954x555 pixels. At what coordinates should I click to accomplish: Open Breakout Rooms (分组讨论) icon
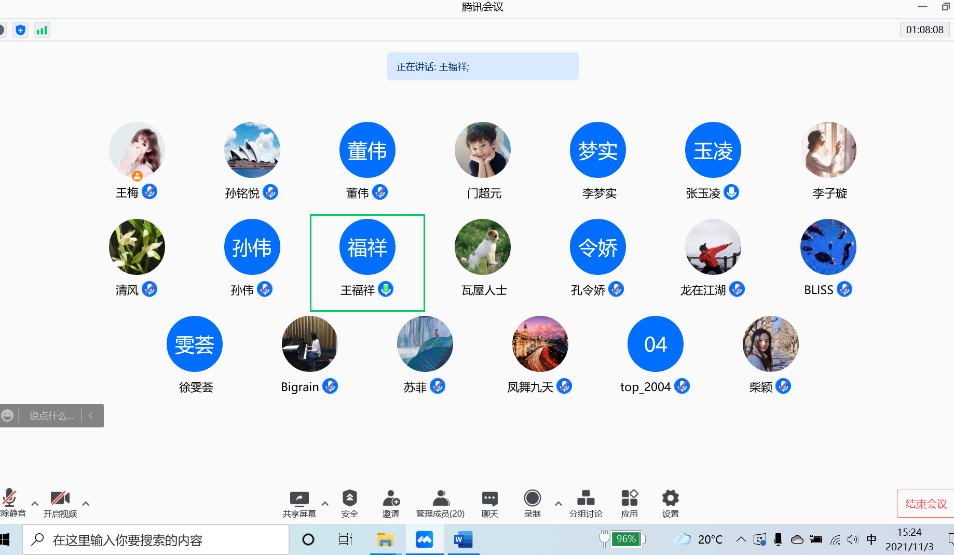586,499
